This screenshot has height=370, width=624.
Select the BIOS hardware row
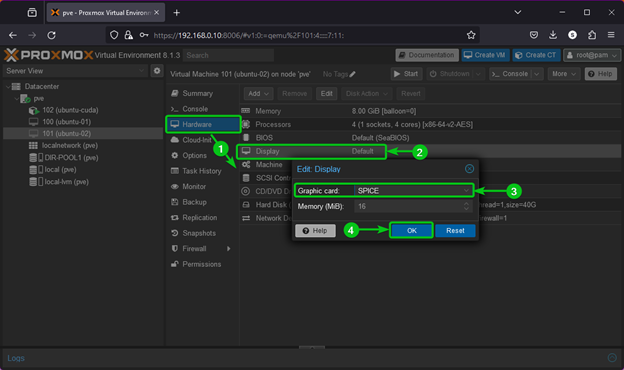pyautogui.click(x=431, y=138)
